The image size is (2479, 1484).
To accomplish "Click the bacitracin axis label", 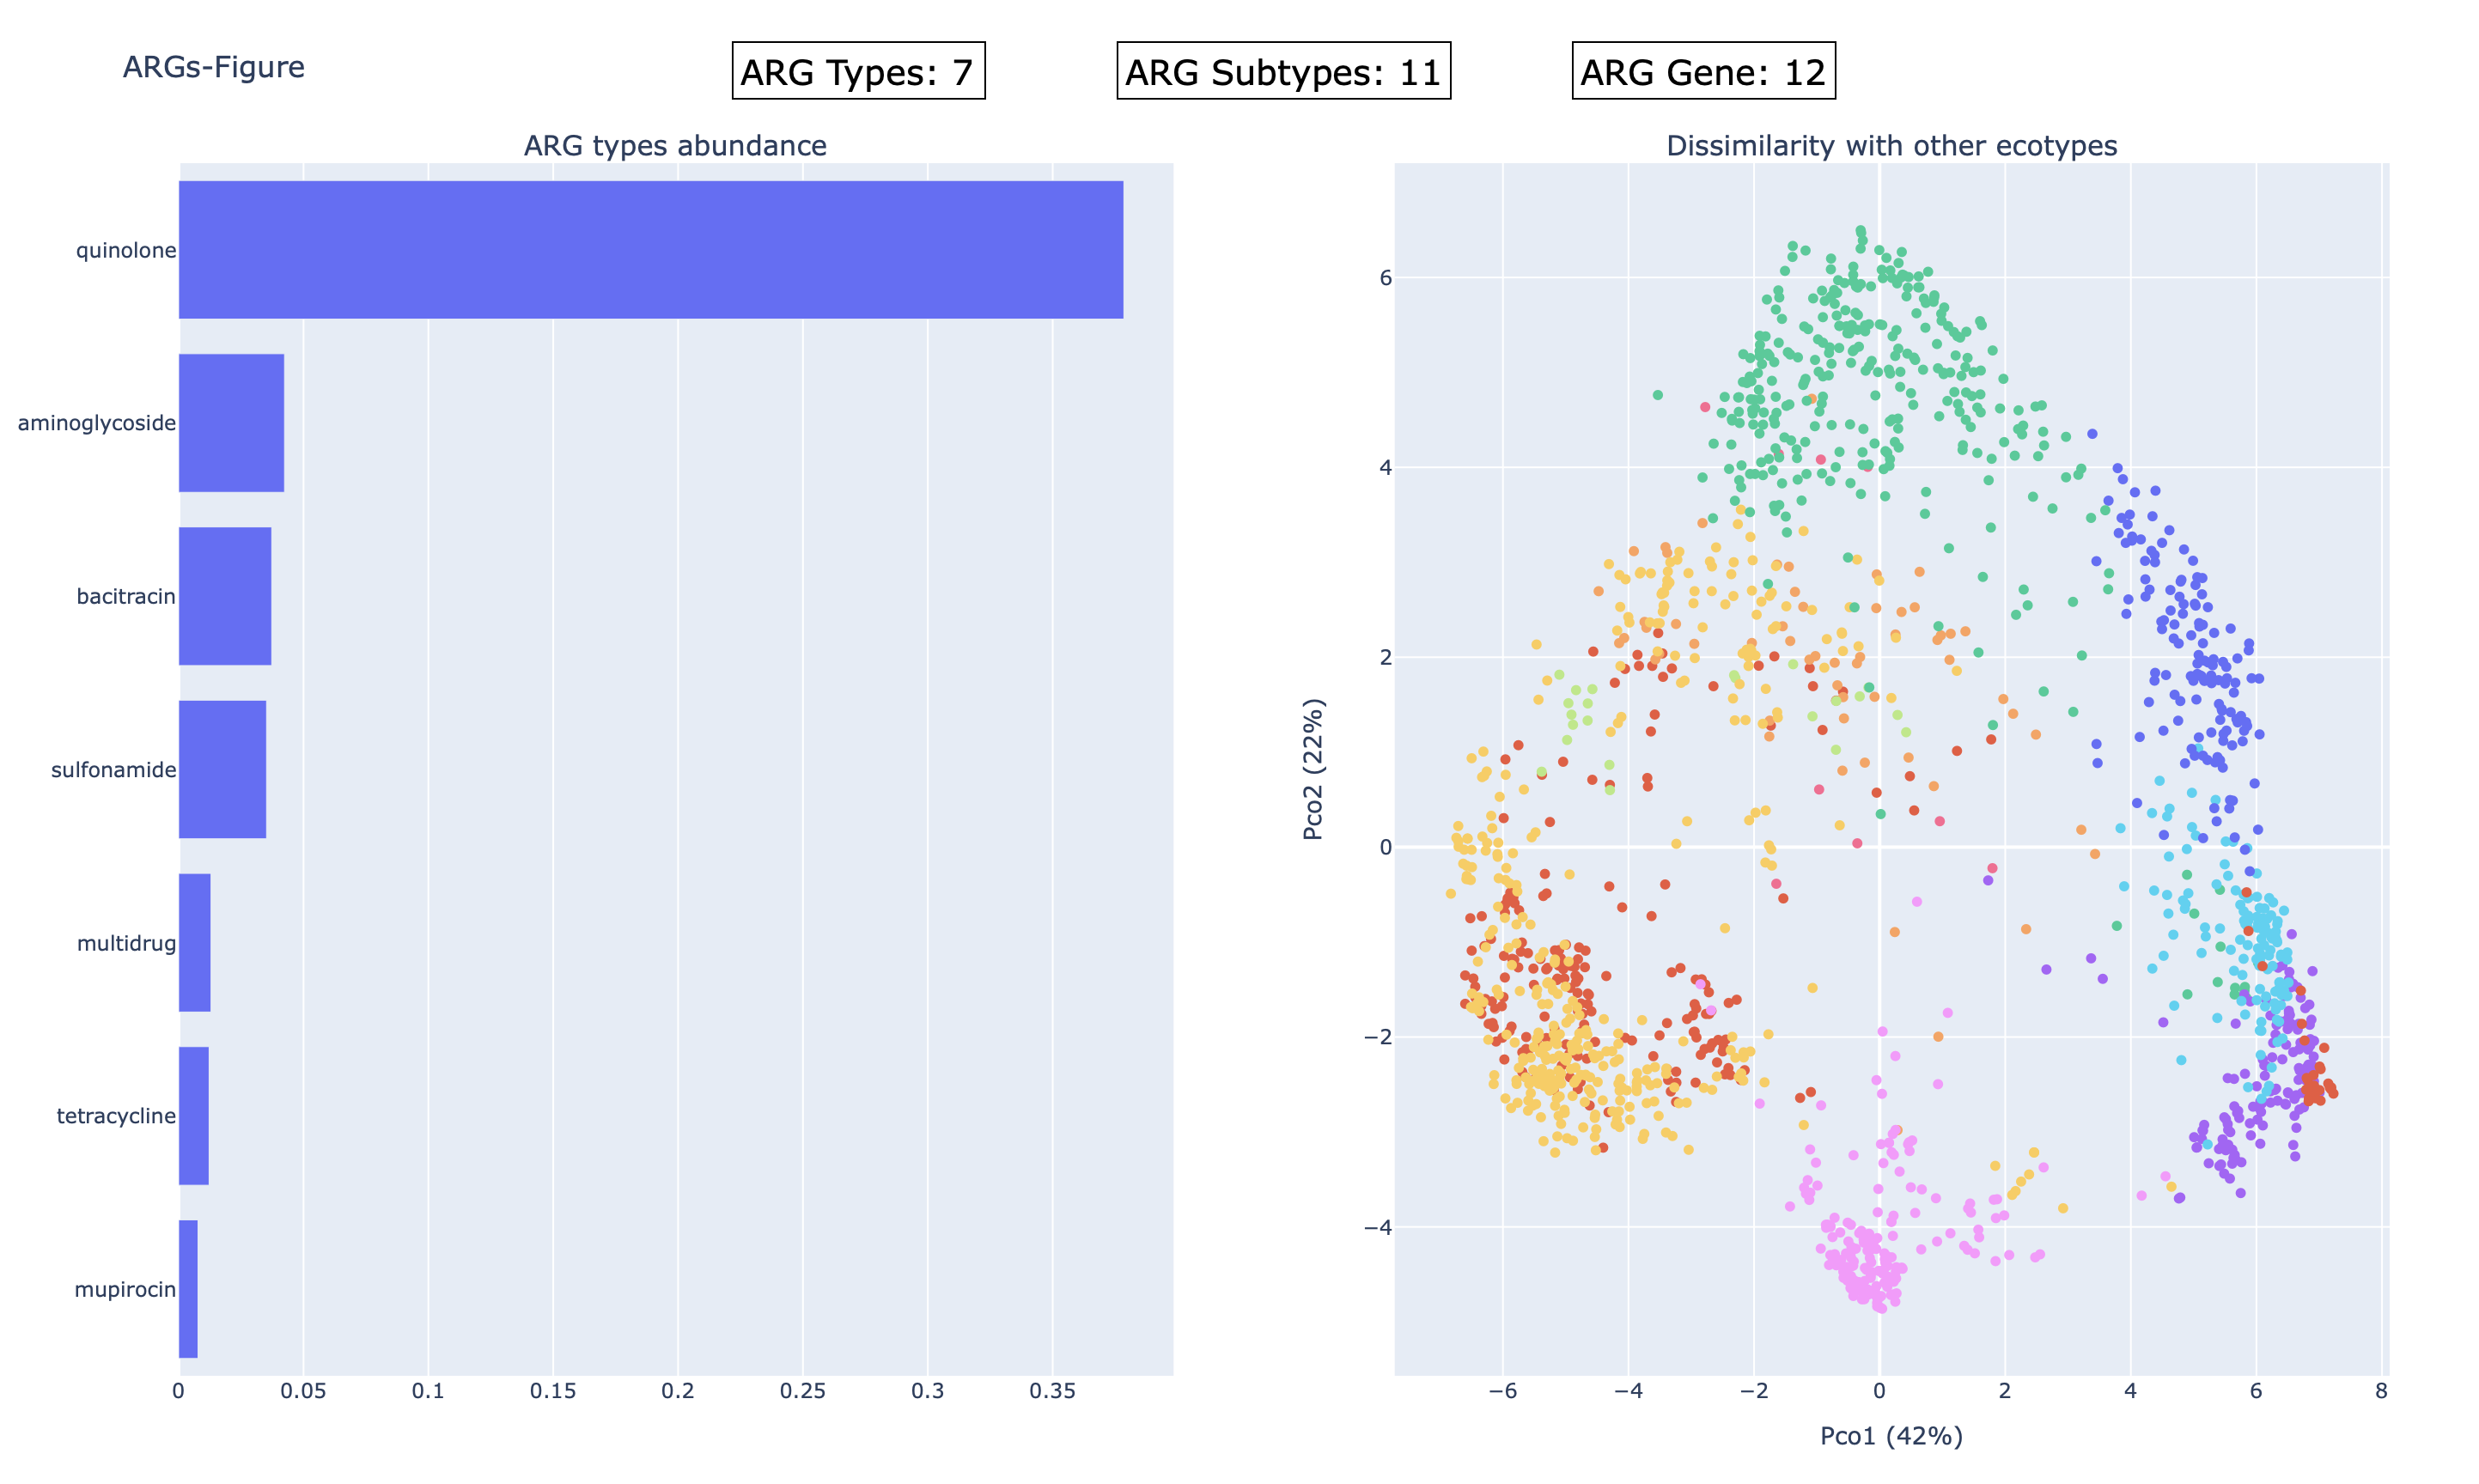I will [126, 596].
